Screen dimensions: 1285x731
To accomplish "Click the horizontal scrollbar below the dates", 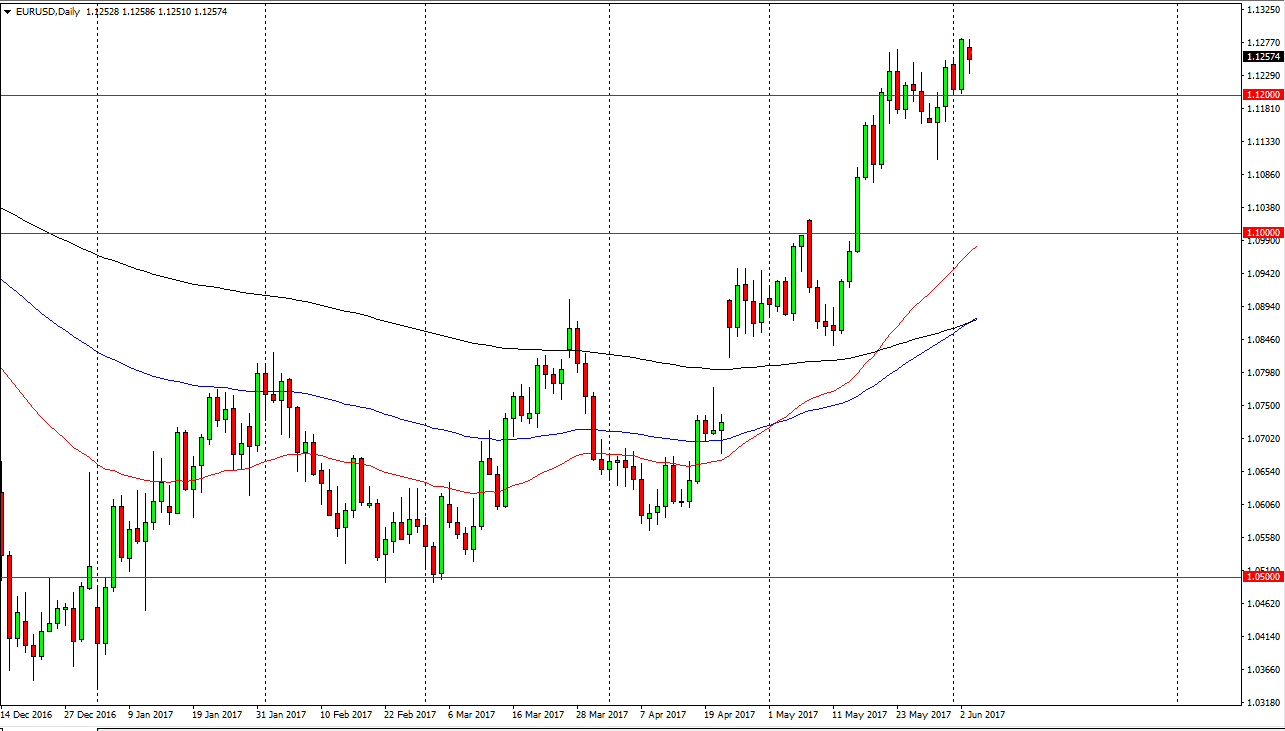I will (640, 727).
